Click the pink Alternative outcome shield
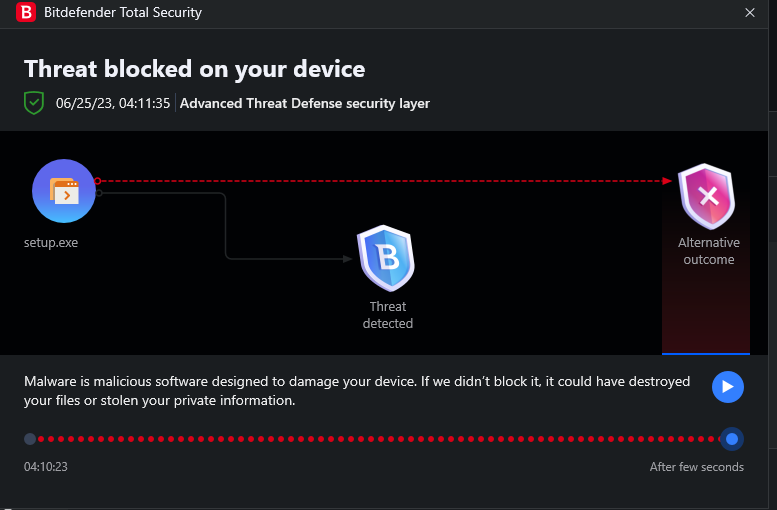 (x=708, y=195)
